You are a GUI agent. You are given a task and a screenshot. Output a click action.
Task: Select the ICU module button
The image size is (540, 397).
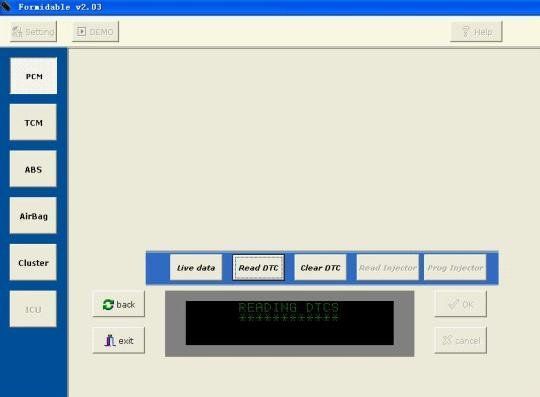tap(33, 309)
